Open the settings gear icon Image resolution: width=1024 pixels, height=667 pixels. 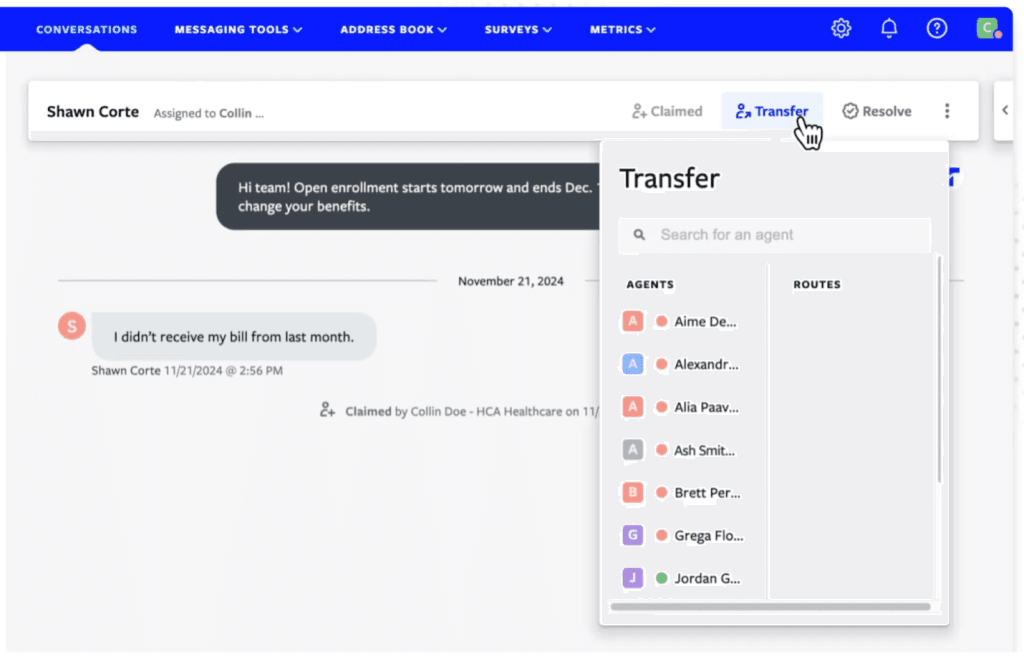point(841,29)
